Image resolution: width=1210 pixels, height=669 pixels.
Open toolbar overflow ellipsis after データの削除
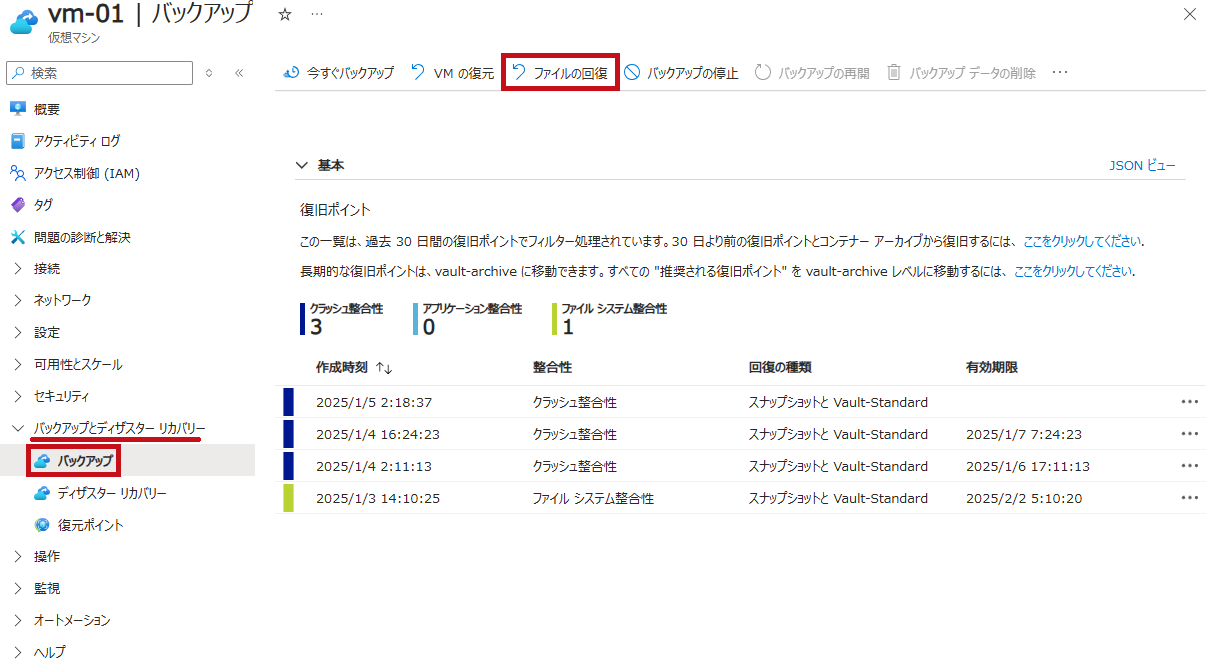pyautogui.click(x=1060, y=73)
